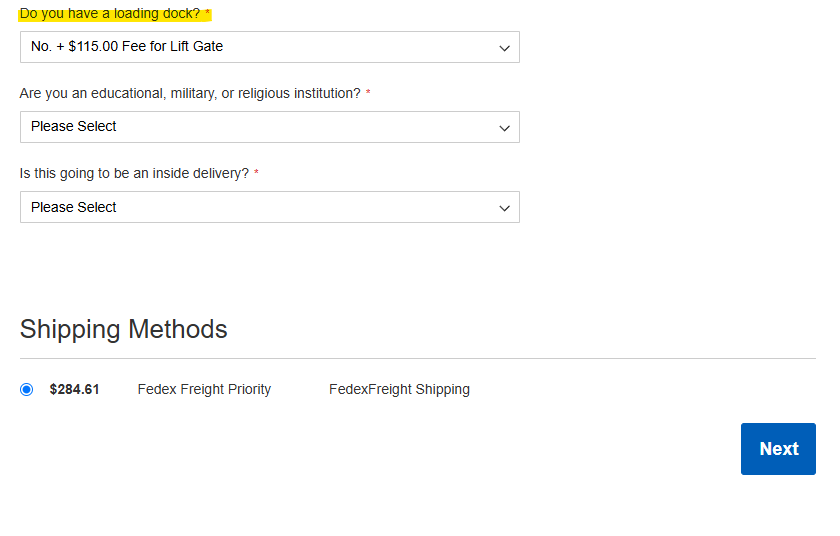Click the FedexFreight Shipping carrier text
840x536 pixels.
coord(399,389)
